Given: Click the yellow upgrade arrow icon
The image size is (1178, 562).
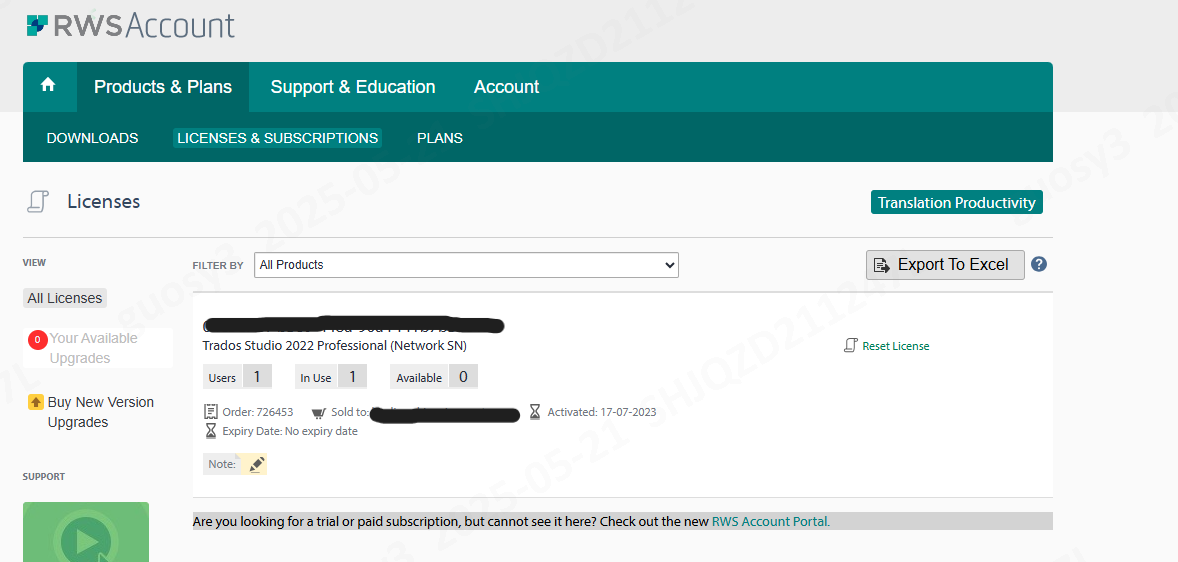Looking at the screenshot, I should click(x=36, y=402).
